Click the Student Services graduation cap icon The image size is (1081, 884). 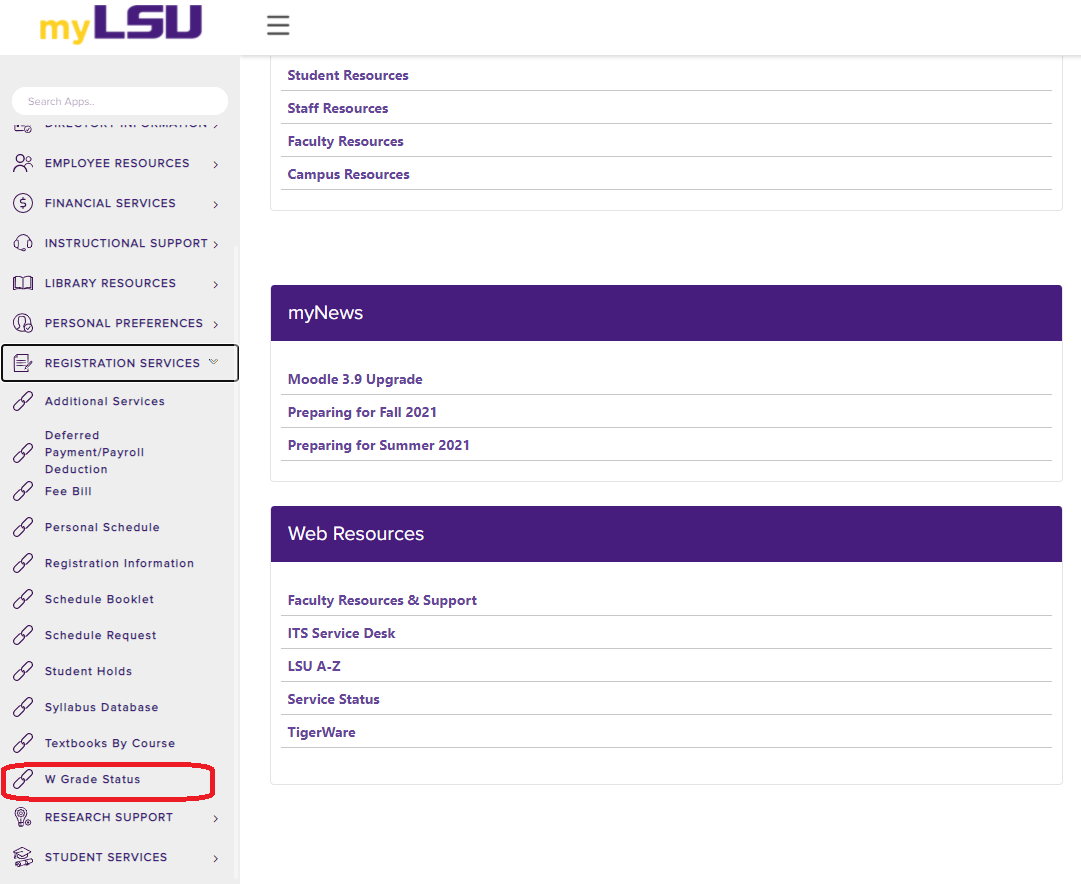coord(23,857)
